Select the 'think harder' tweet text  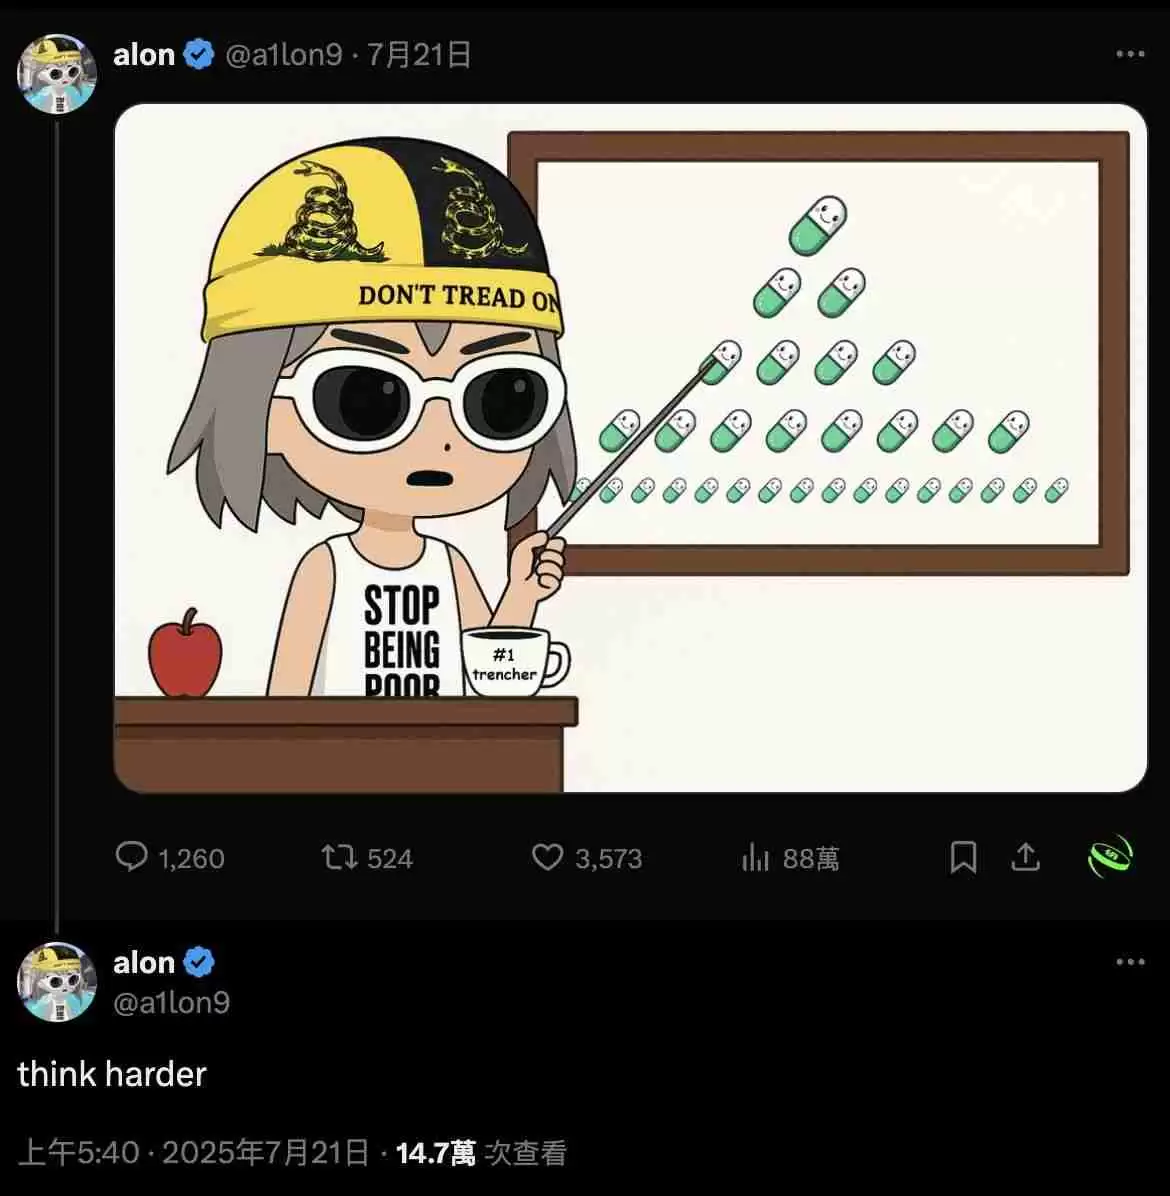click(112, 1074)
